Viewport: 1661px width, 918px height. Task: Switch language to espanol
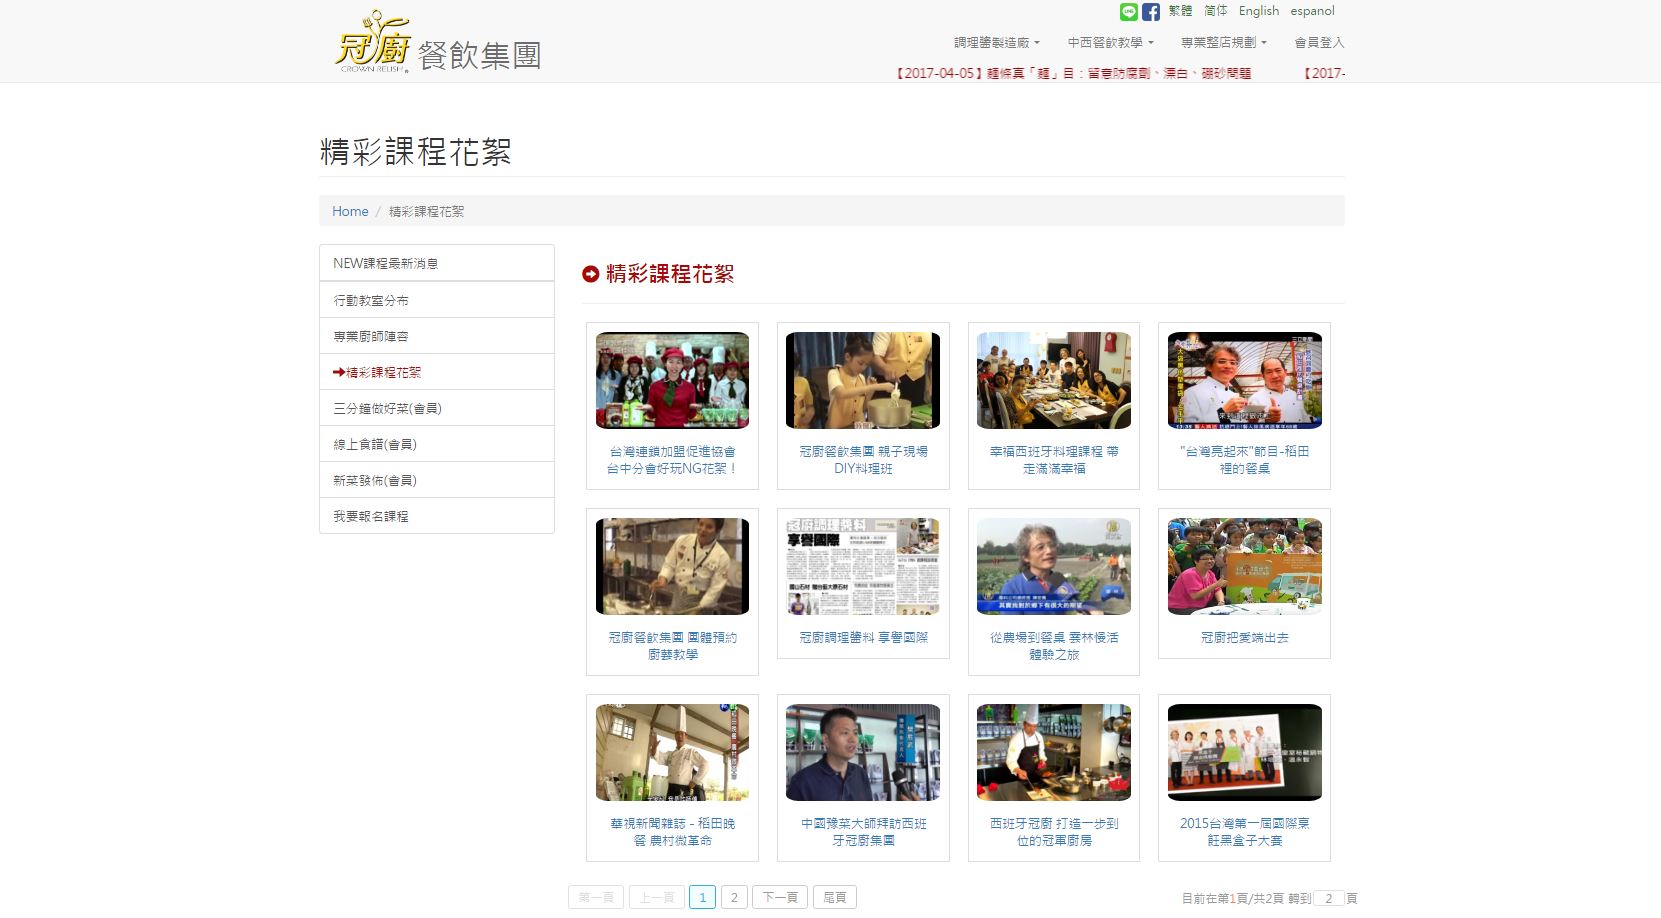1312,11
